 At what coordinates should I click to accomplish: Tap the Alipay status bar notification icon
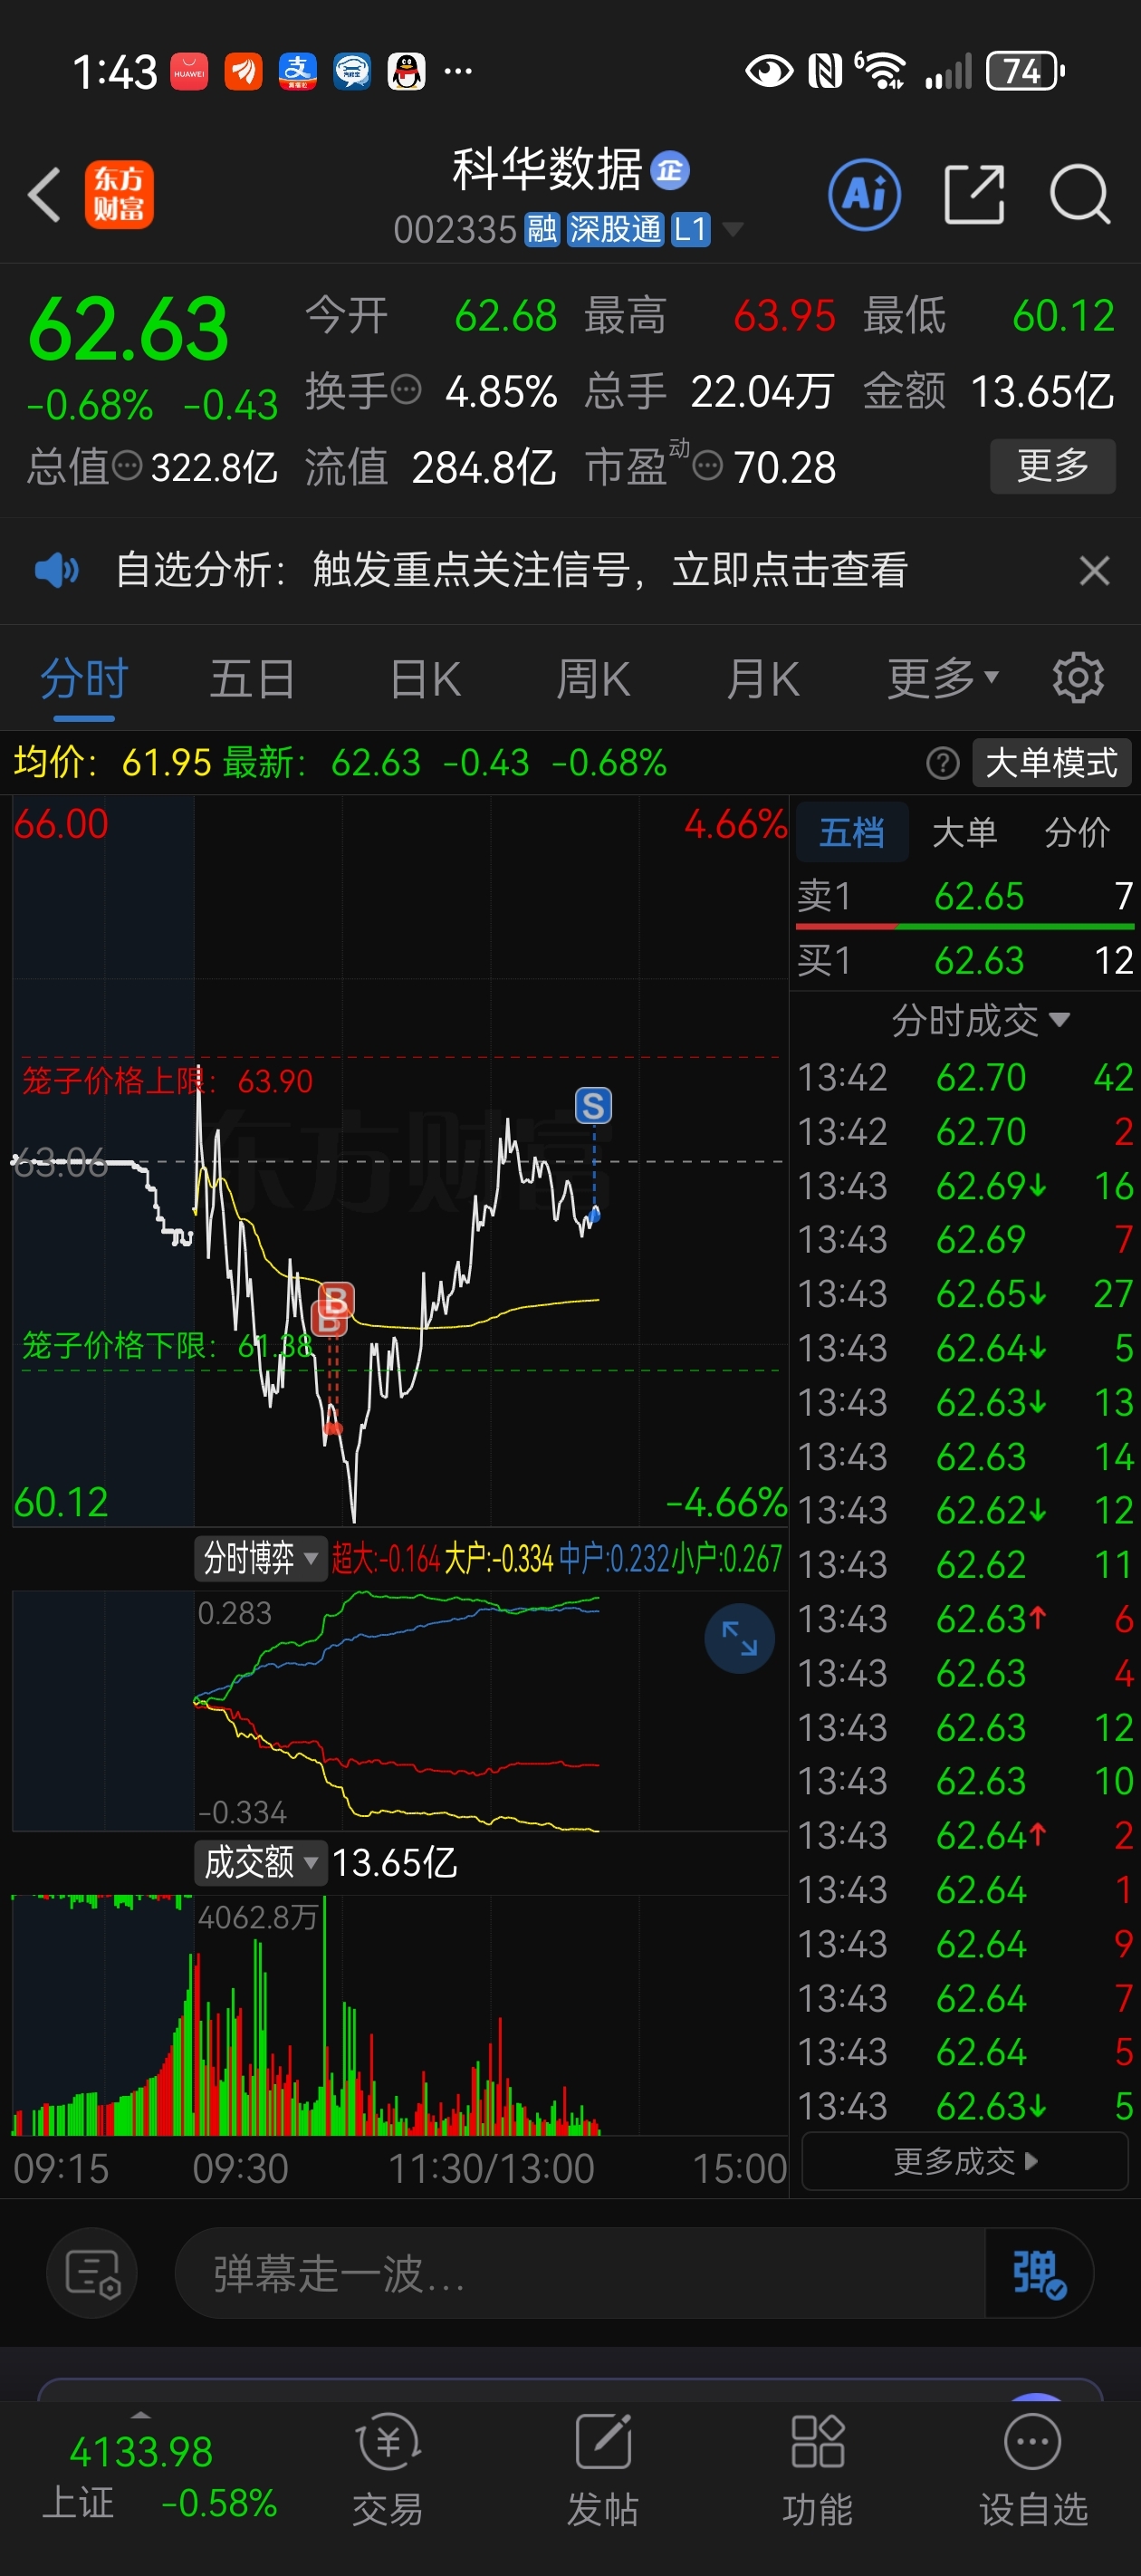tap(297, 71)
